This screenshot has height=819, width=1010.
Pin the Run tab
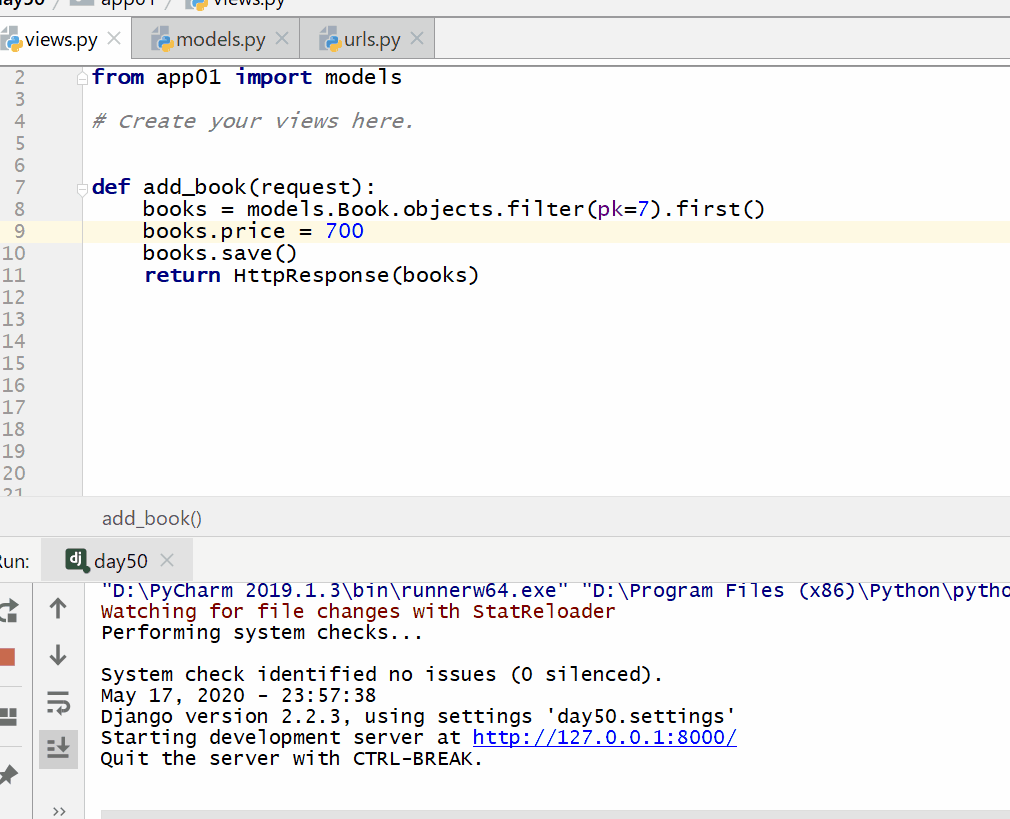tap(8, 773)
